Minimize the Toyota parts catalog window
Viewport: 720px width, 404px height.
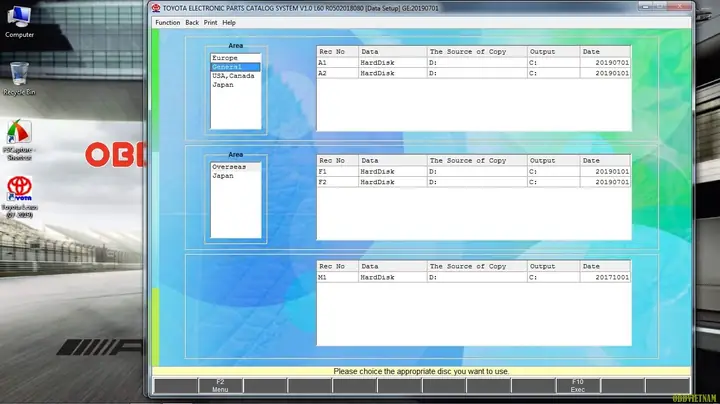(645, 6)
